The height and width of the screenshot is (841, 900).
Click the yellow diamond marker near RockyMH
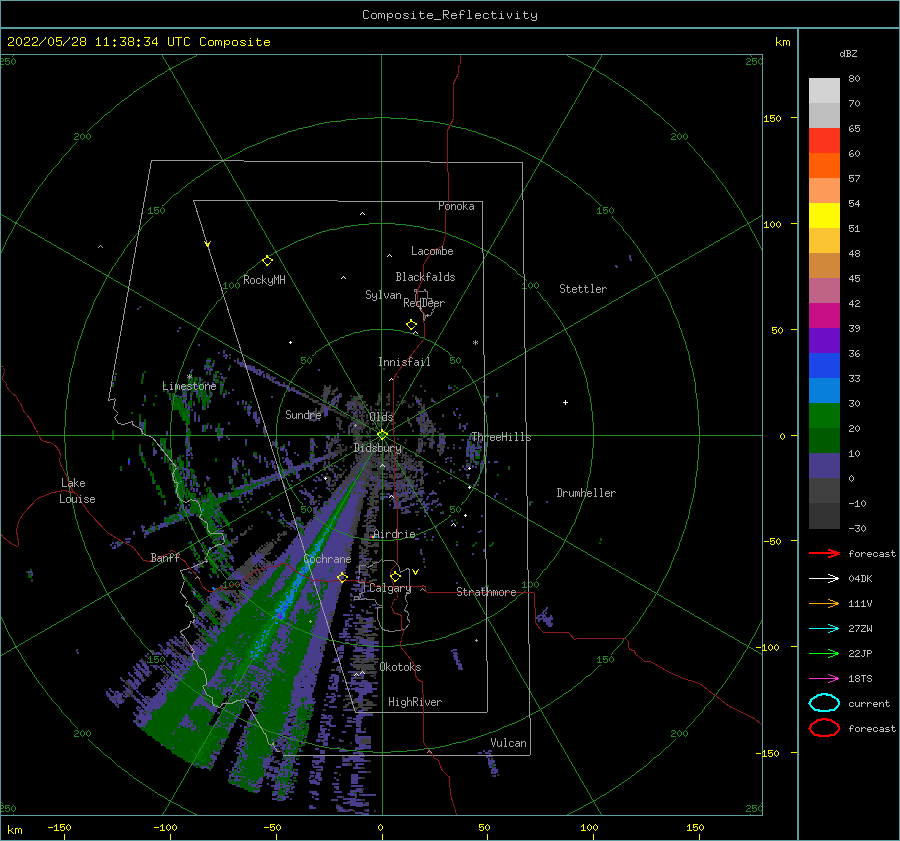tap(267, 261)
